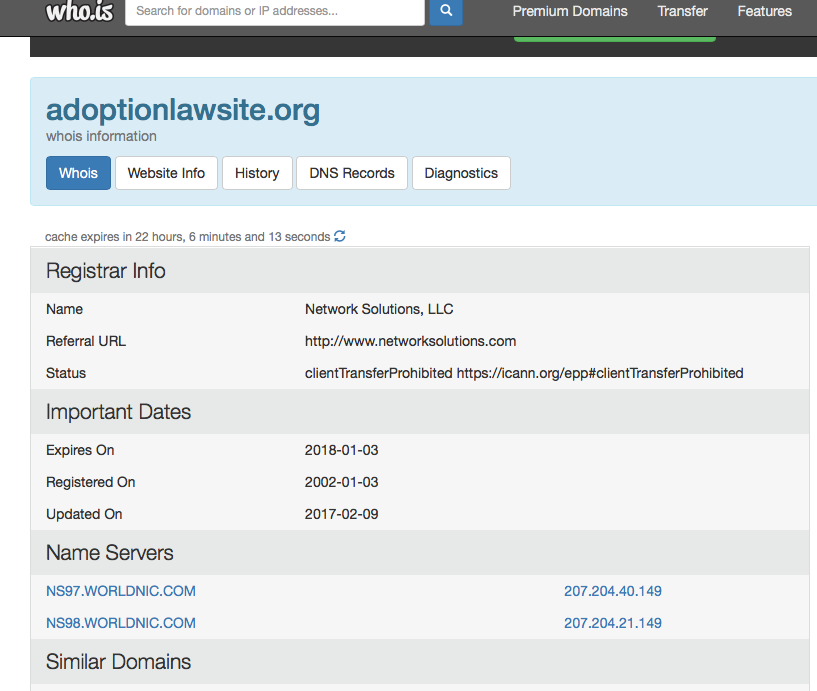Click the green button below the navbar

(x=614, y=38)
